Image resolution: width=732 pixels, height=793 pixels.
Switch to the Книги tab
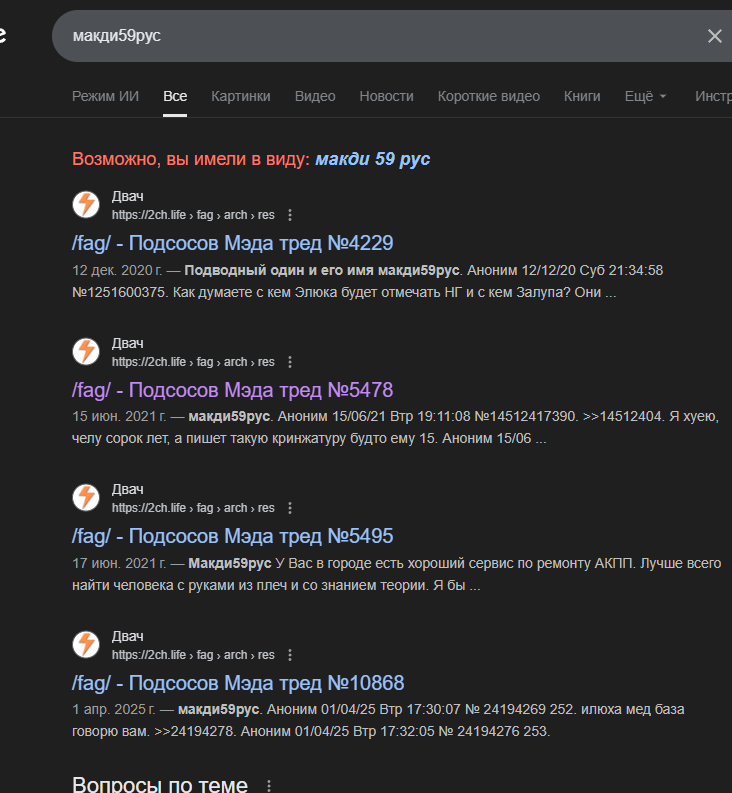[582, 96]
